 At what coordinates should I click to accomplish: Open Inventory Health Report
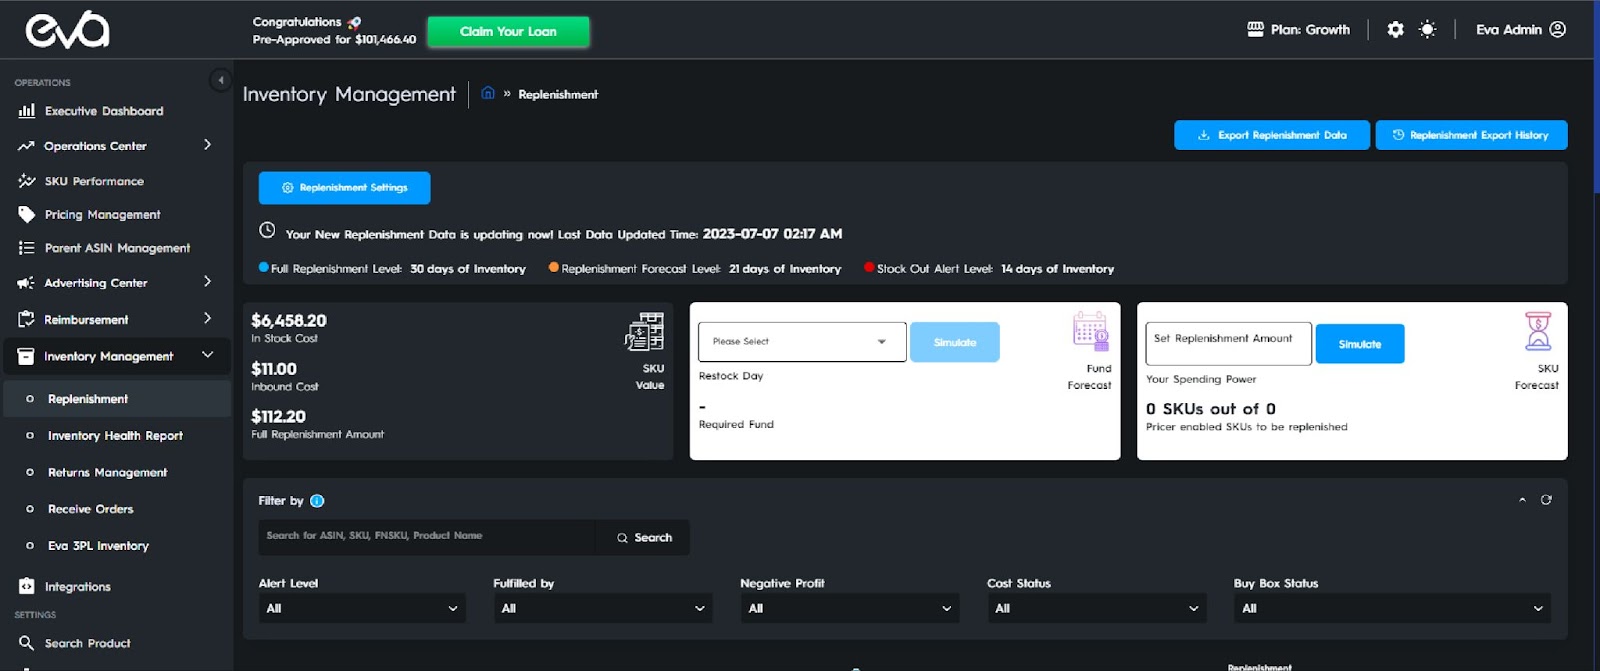(117, 436)
